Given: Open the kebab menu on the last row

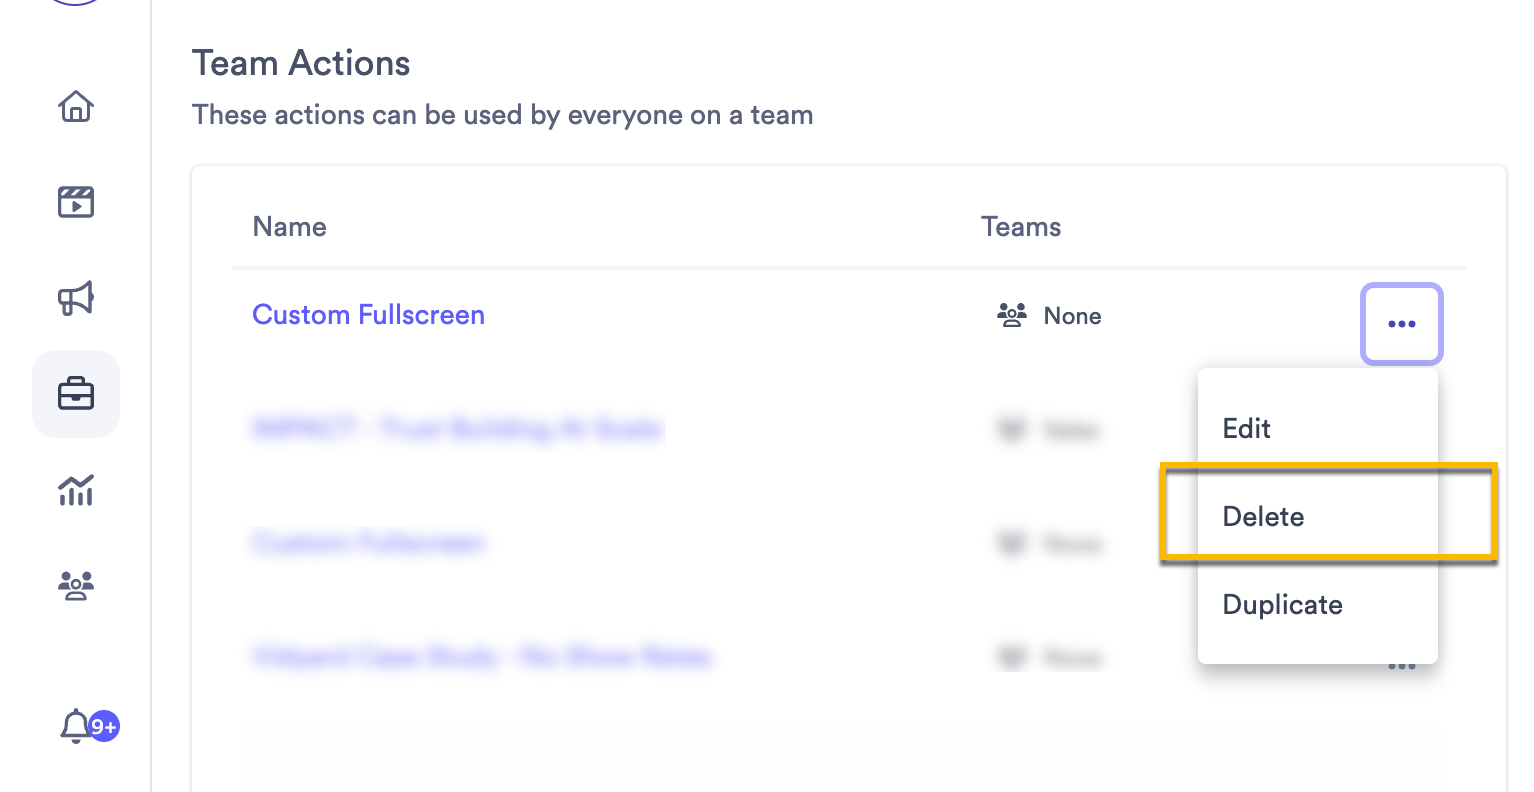Looking at the screenshot, I should pyautogui.click(x=1401, y=661).
